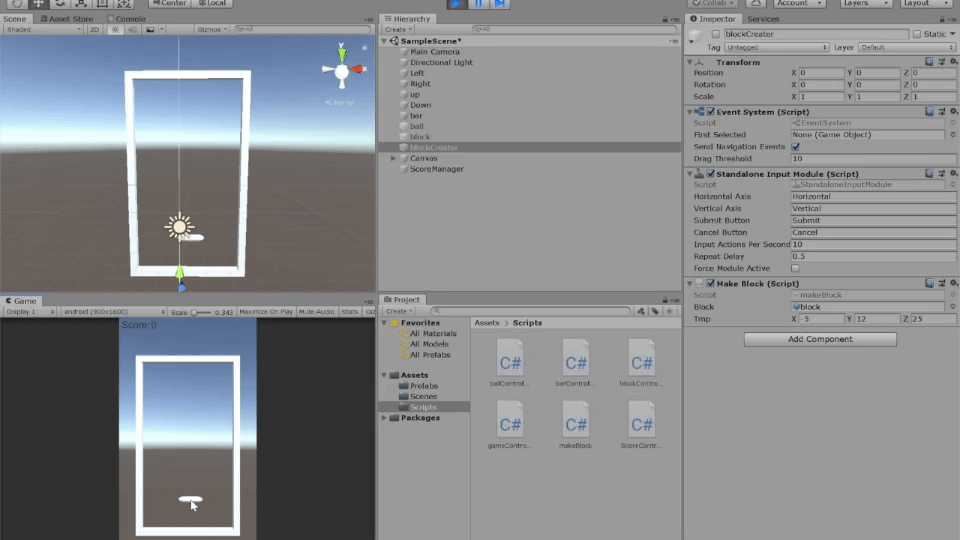Image resolution: width=960 pixels, height=540 pixels.
Task: Click the Scene orientation gizmo
Action: [342, 70]
